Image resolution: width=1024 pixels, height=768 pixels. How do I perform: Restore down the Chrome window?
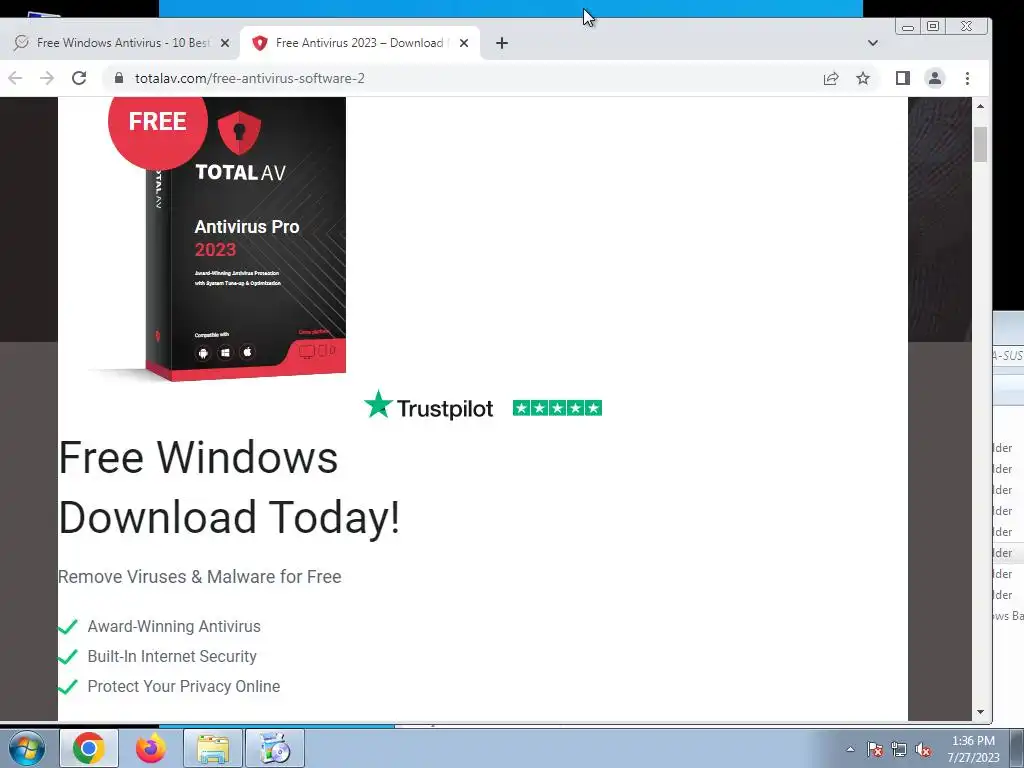click(x=933, y=27)
